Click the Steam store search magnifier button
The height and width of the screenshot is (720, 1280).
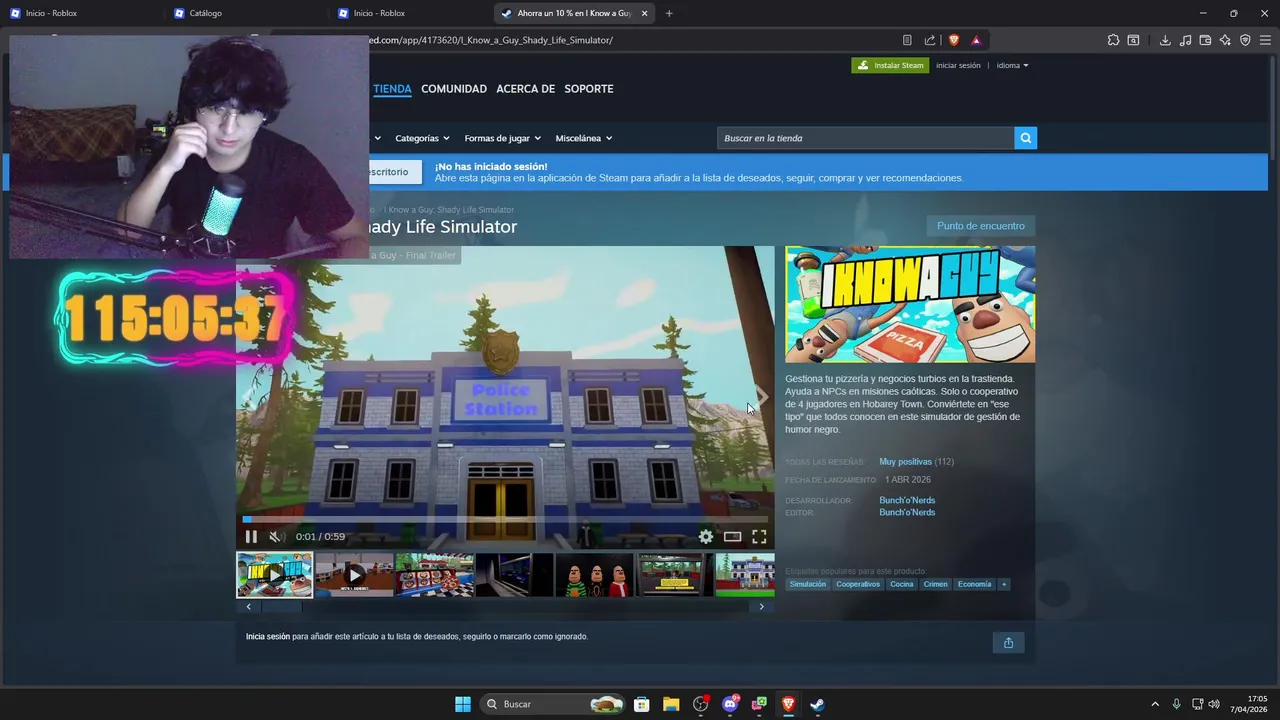[x=1025, y=138]
